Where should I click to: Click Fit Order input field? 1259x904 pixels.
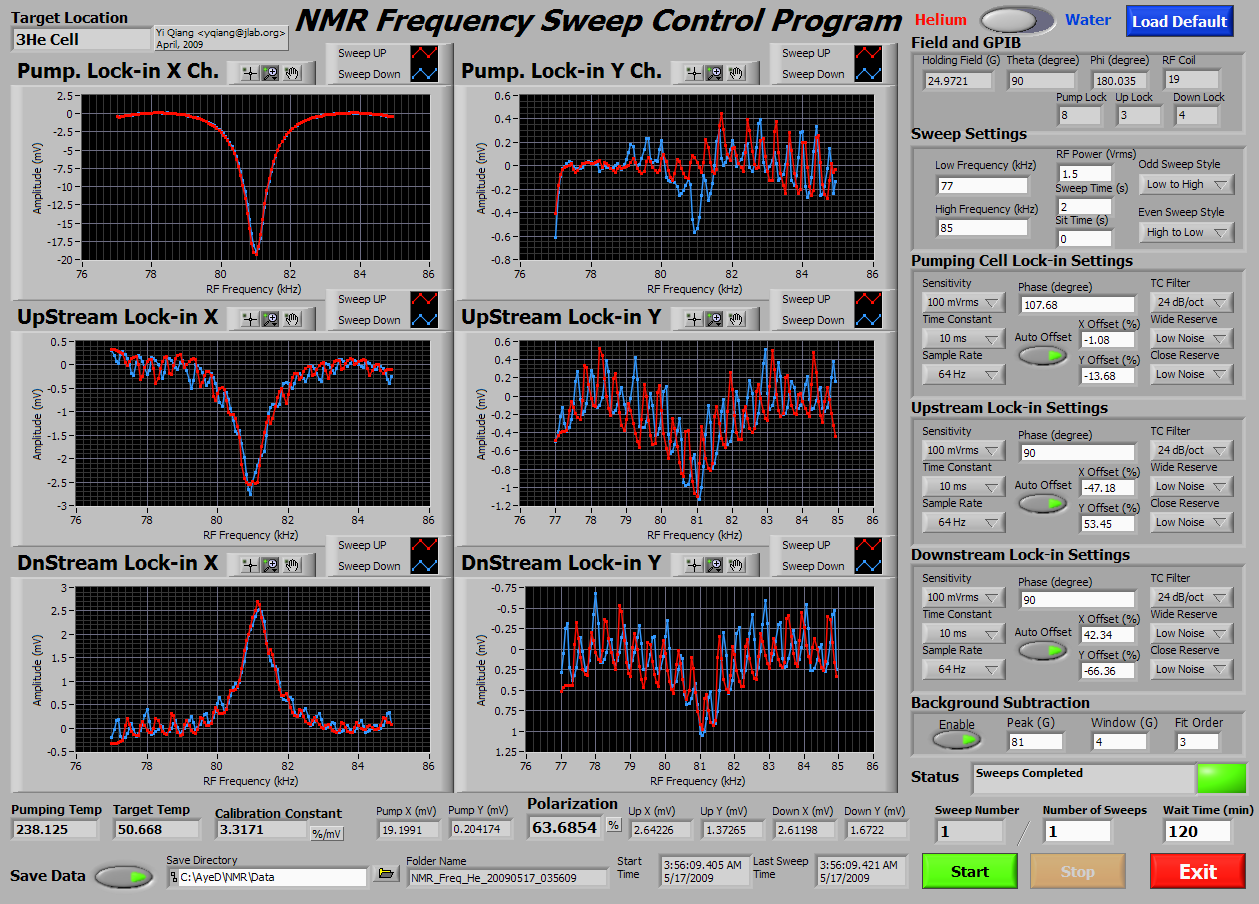(x=1197, y=742)
